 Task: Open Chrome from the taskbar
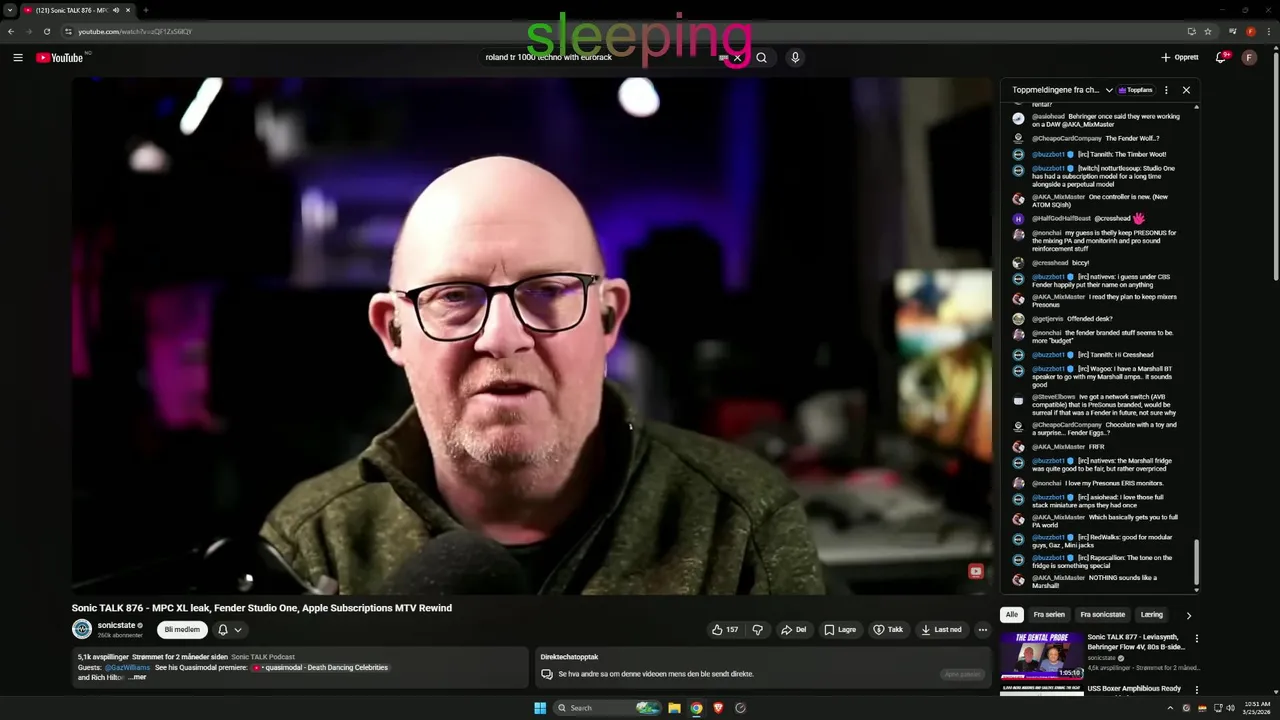click(696, 708)
